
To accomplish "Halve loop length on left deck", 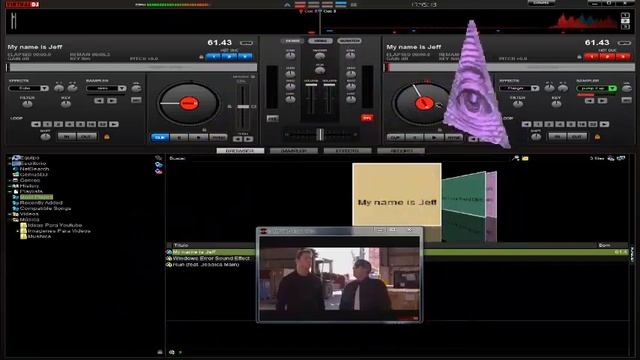I will click(x=36, y=124).
